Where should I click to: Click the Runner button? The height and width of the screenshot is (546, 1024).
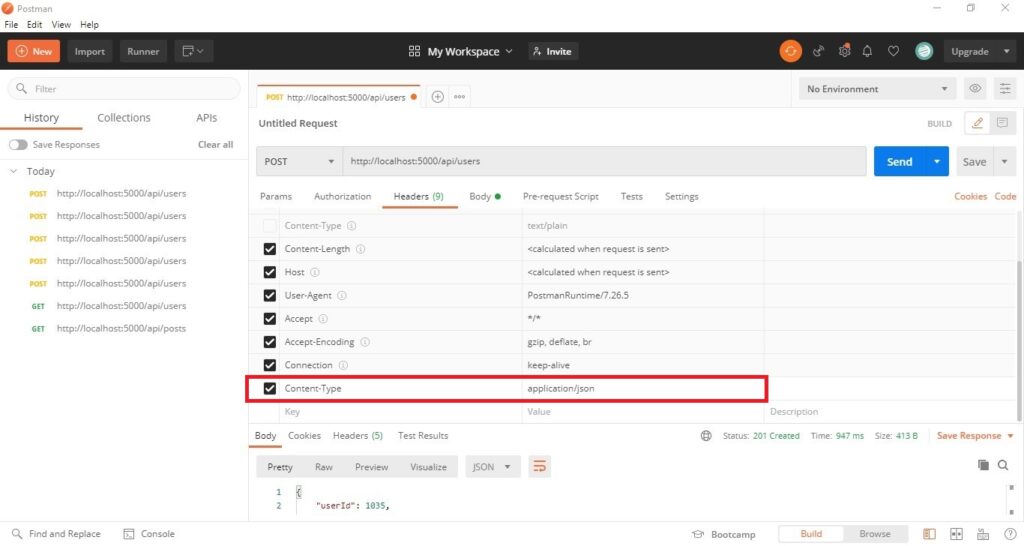[143, 51]
